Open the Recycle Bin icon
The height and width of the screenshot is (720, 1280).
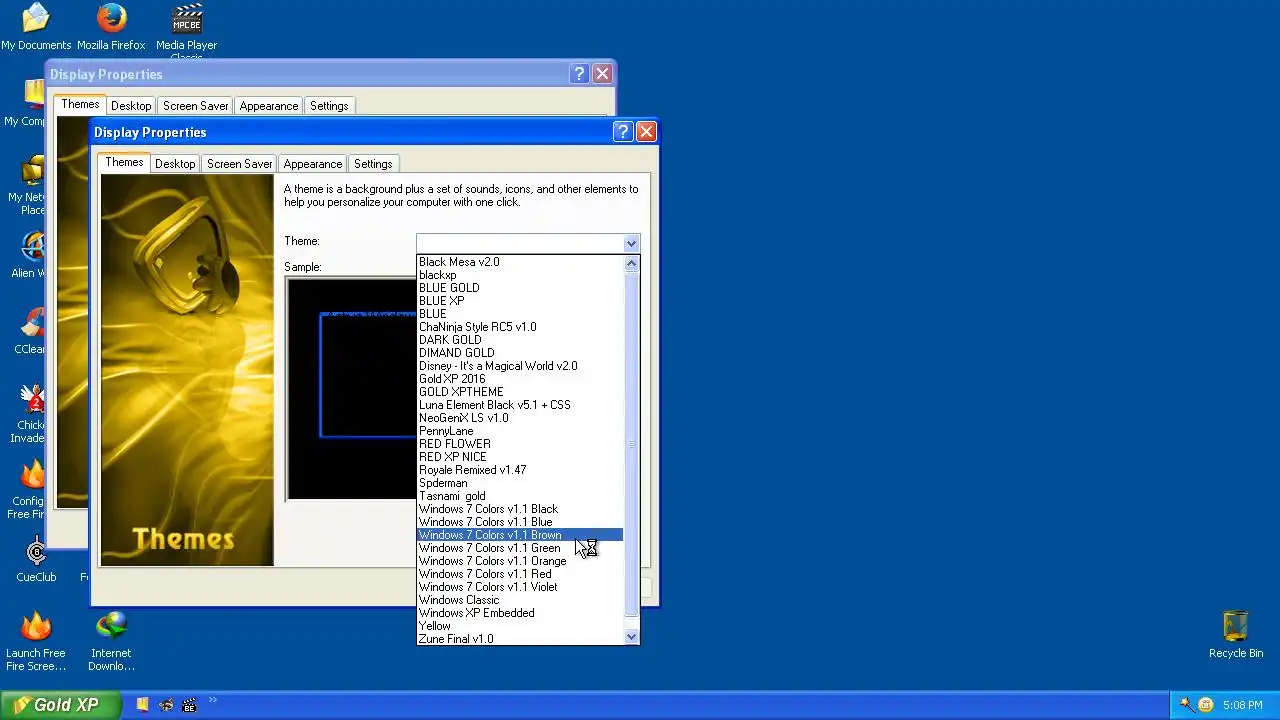click(x=1236, y=635)
